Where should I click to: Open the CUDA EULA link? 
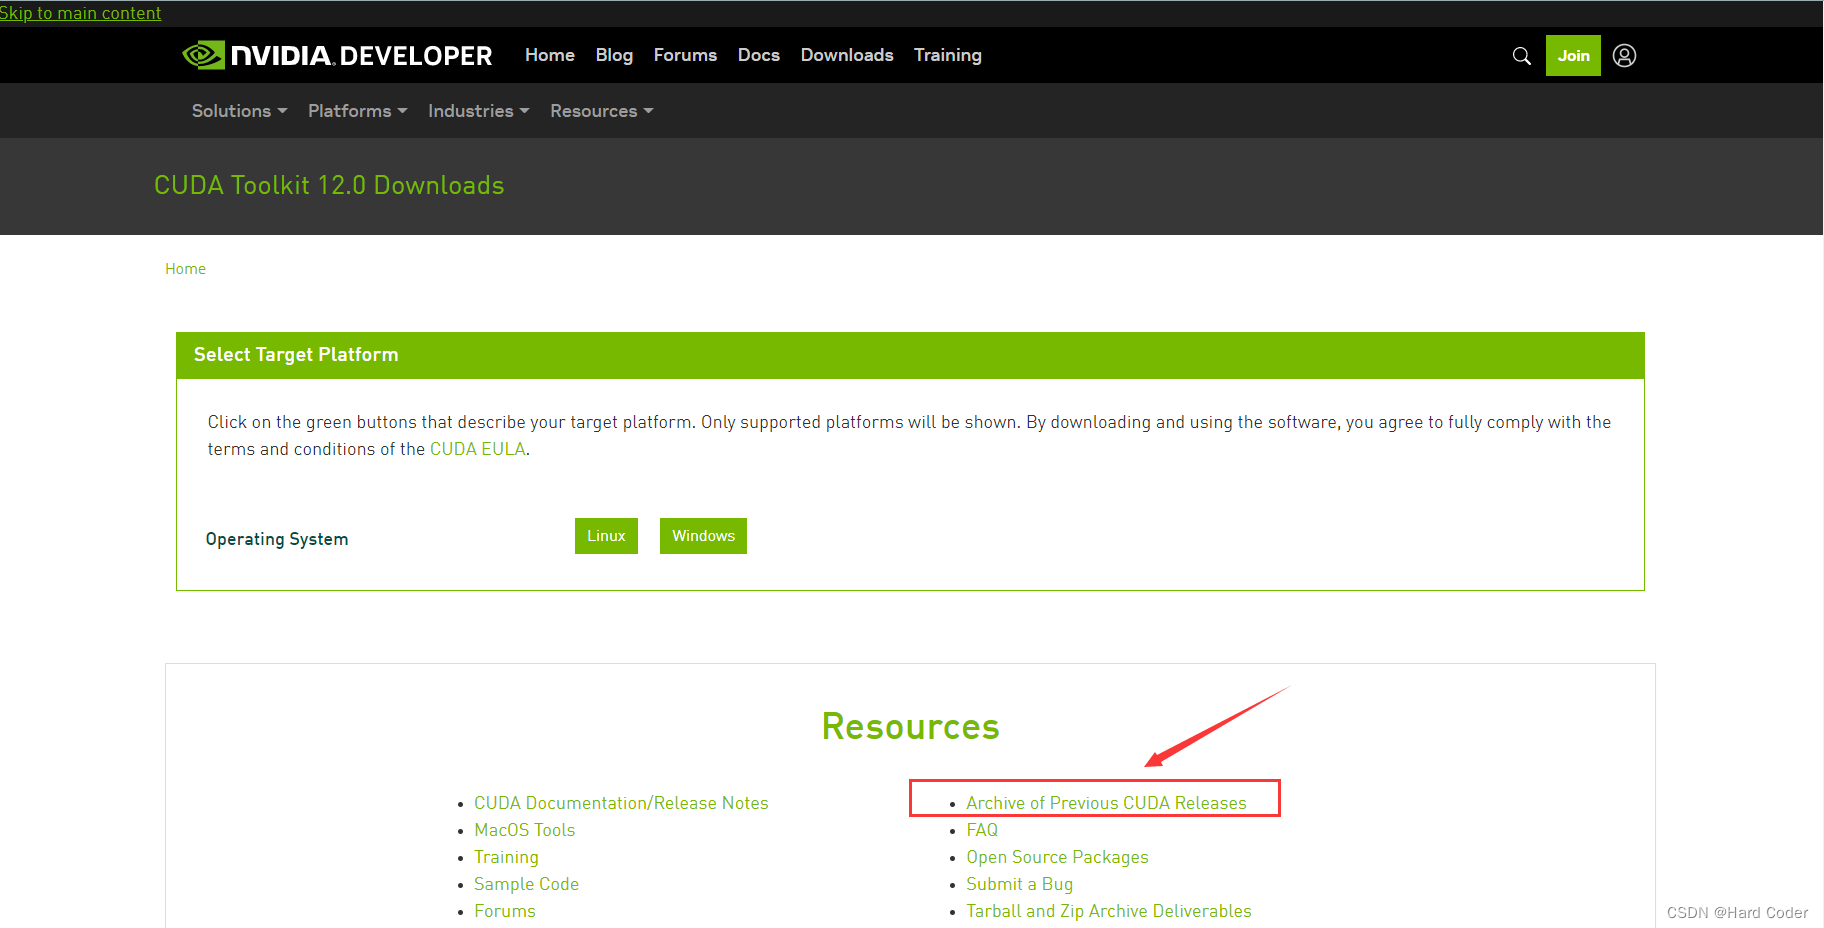tap(477, 449)
